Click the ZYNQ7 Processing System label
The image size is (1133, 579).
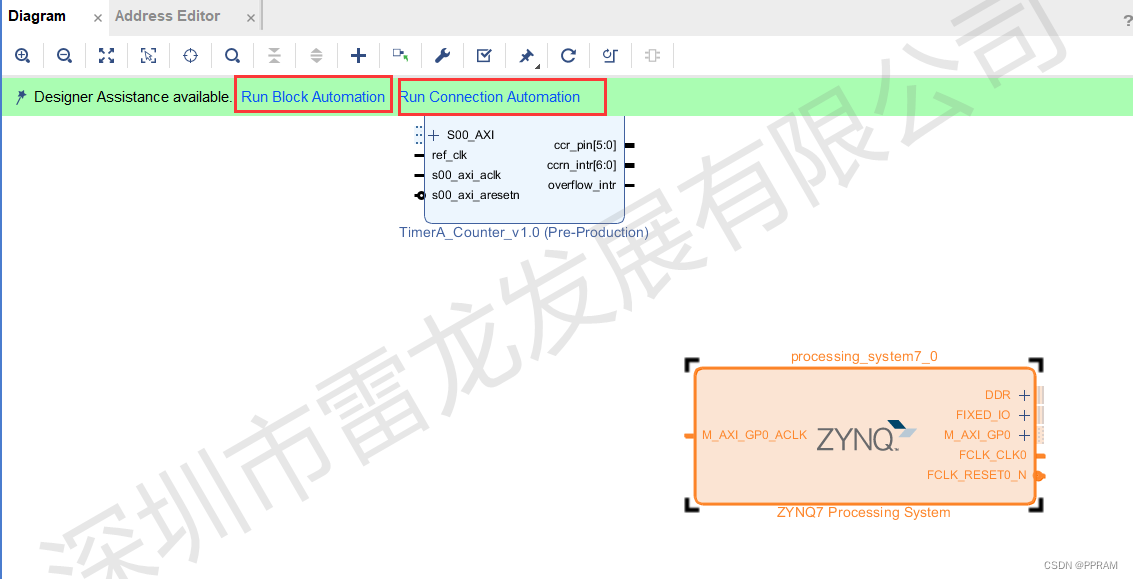tap(863, 512)
